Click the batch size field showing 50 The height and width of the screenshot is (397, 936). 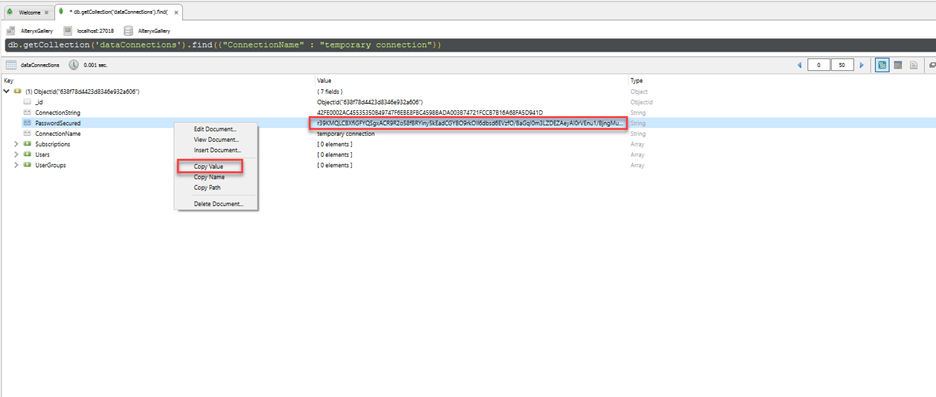842,65
